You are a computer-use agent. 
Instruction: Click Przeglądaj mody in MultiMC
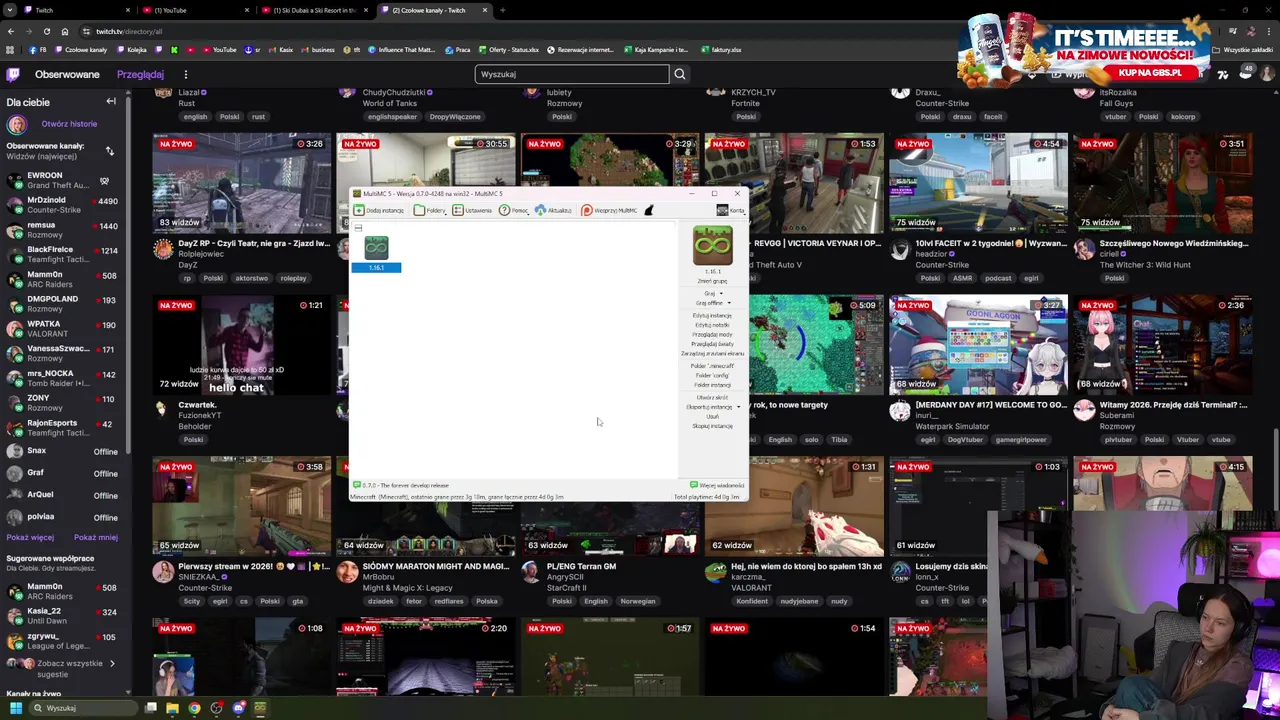point(712,335)
